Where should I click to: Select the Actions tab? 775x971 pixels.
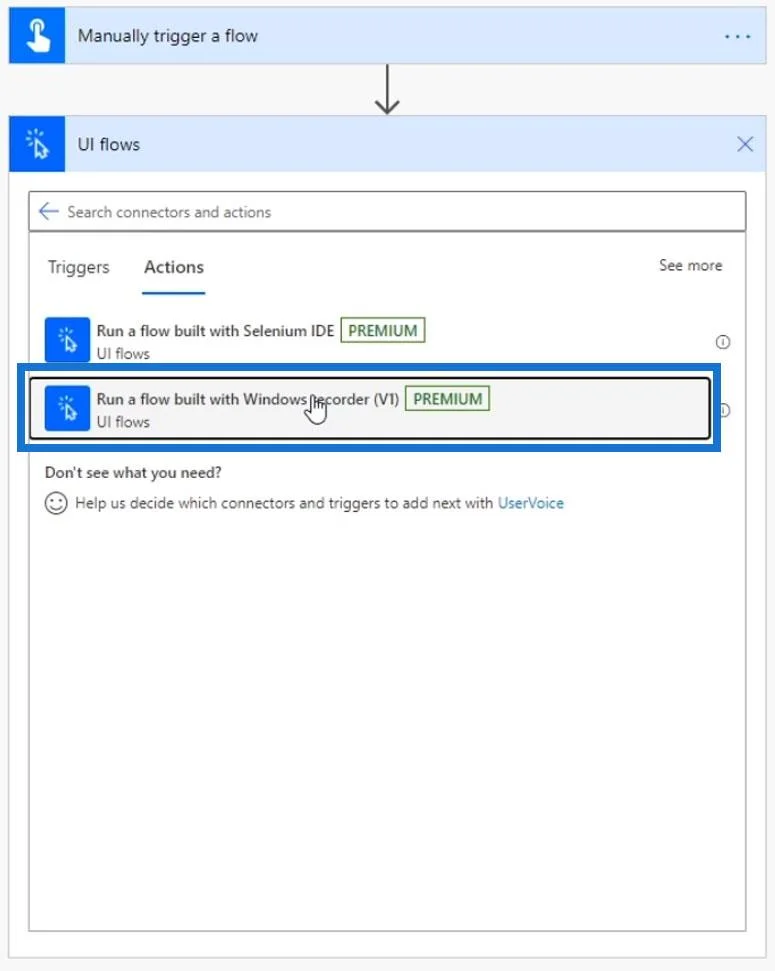174,267
